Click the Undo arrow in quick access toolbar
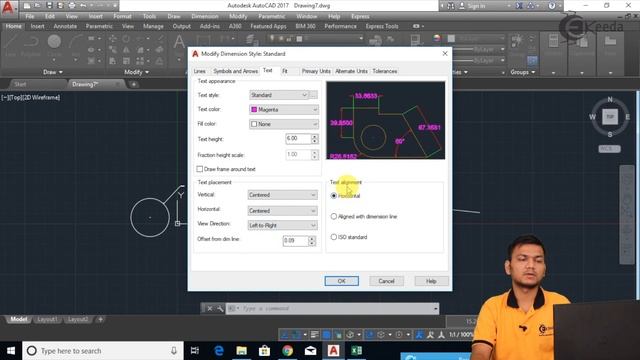640x360 pixels. coord(83,6)
